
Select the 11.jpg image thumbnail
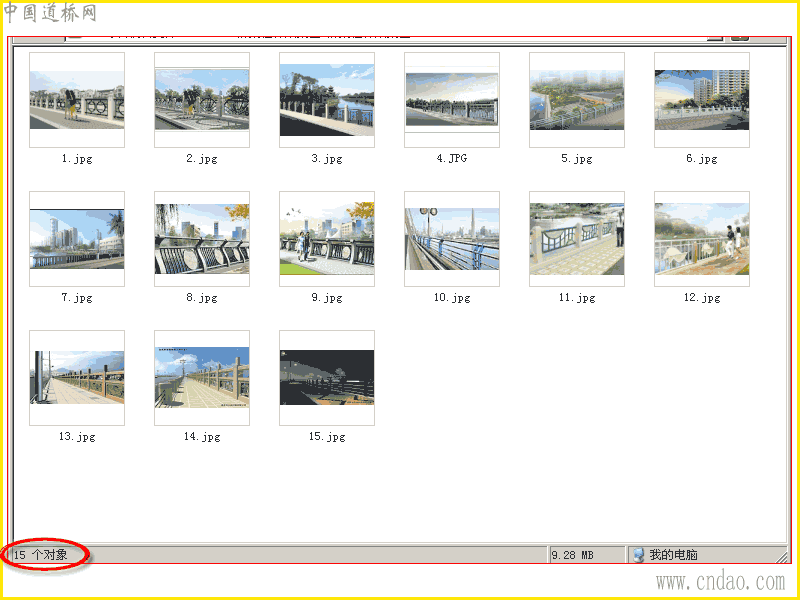point(577,239)
